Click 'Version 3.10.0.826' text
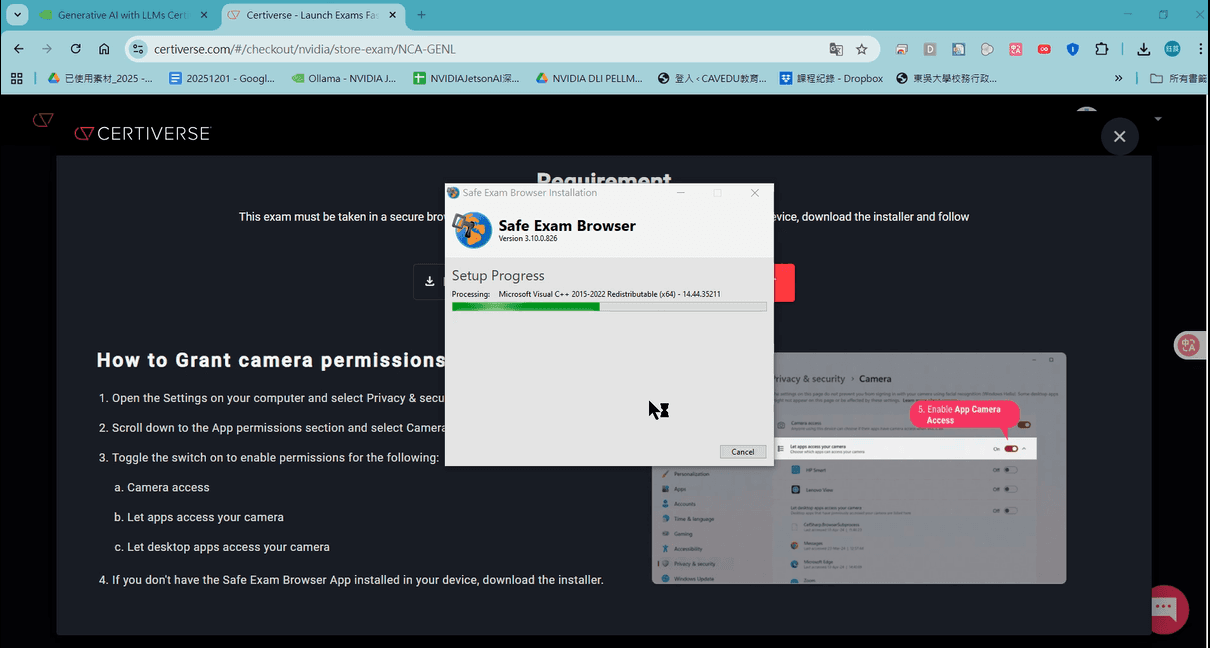Image resolution: width=1210 pixels, height=648 pixels. (527, 239)
